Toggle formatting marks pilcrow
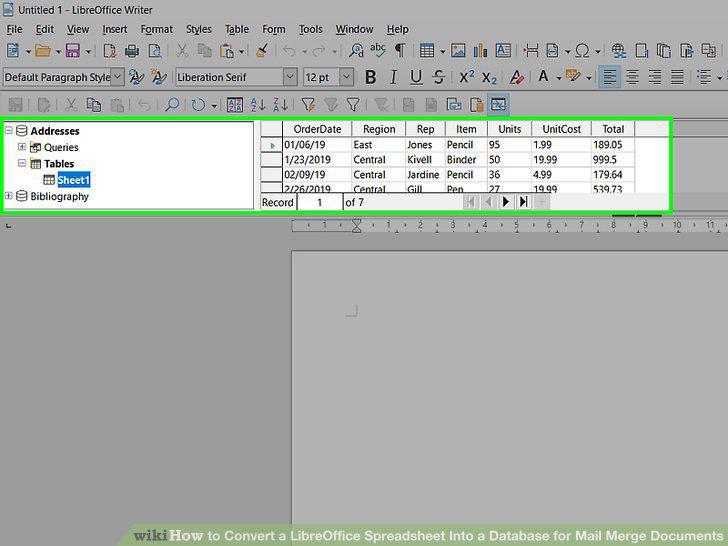Viewport: 728px width, 546px height. coord(400,51)
